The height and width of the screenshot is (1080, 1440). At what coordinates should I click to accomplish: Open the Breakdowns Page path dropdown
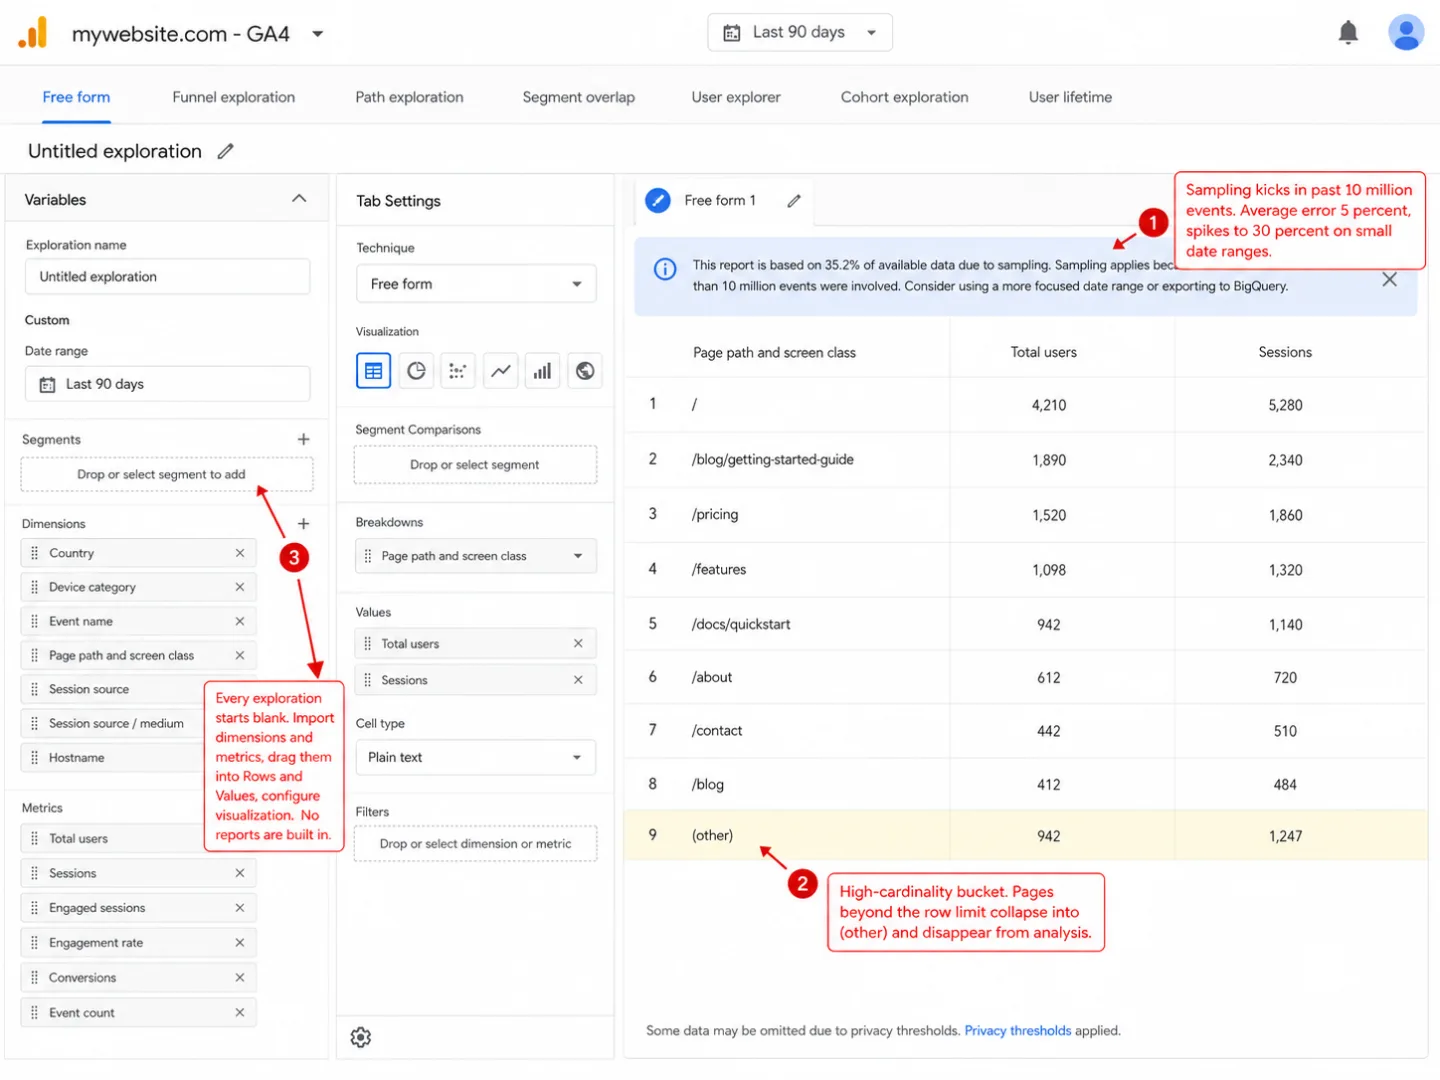476,556
